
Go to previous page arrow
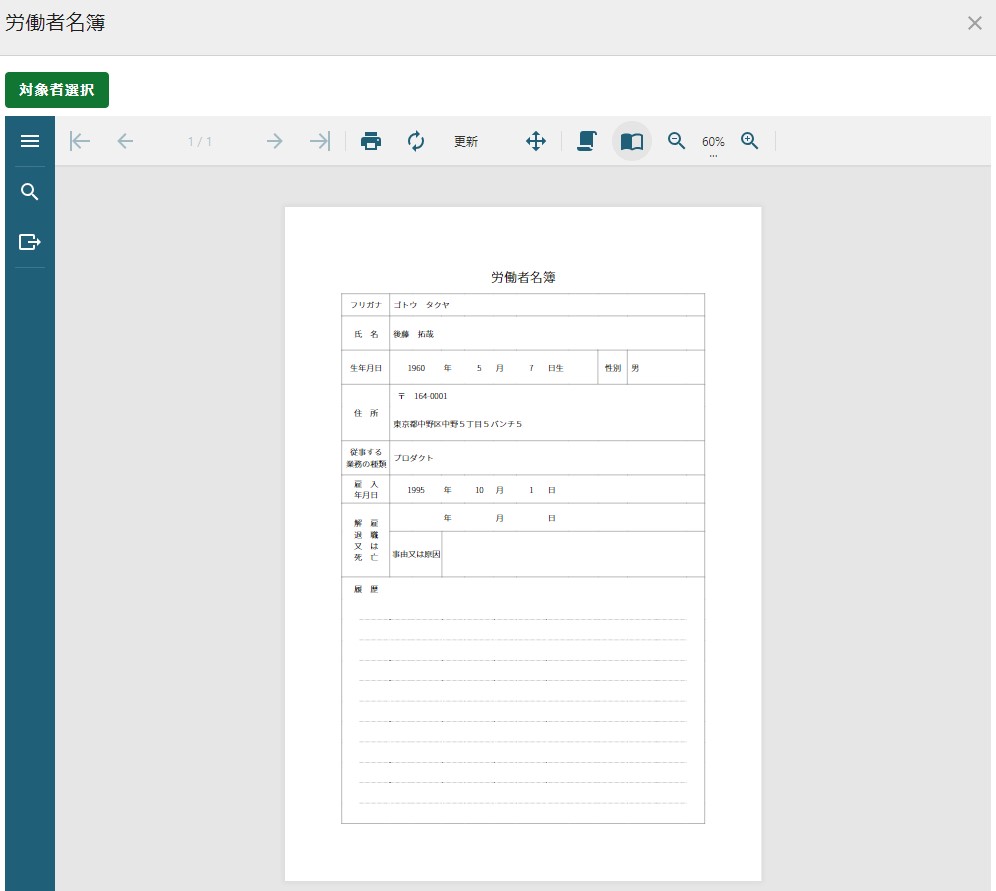pyautogui.click(x=126, y=141)
